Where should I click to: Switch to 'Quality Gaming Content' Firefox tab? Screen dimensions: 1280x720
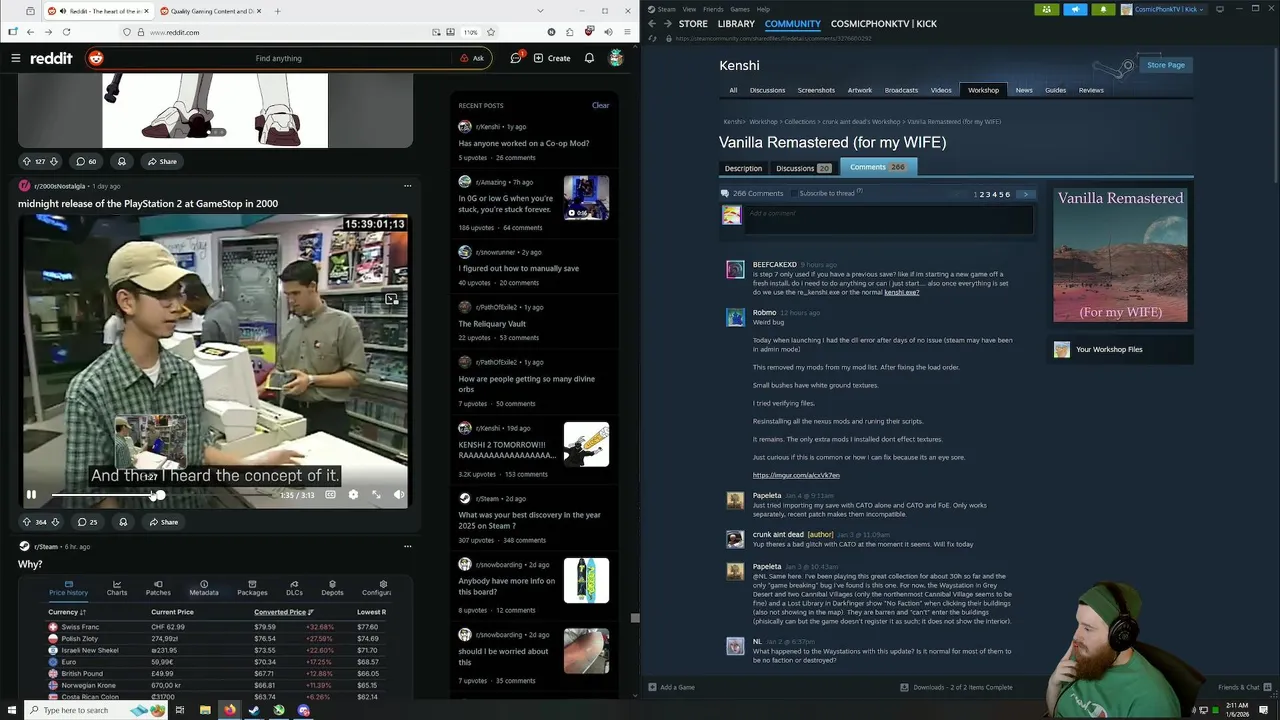click(x=209, y=11)
